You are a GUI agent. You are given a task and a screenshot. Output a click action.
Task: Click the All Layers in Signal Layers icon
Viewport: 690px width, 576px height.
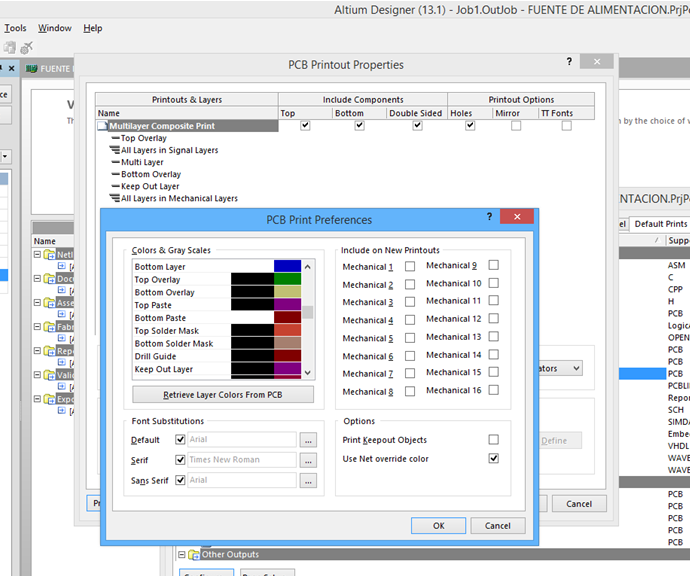(x=114, y=150)
